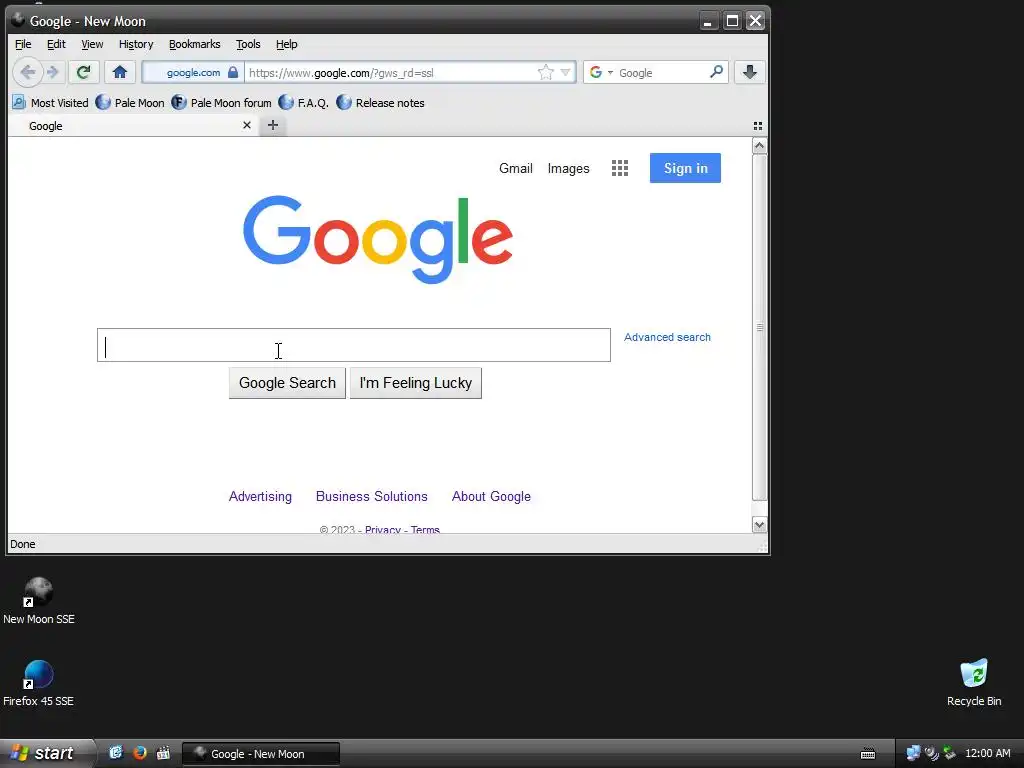Click third quick launch taskbar icon
The image size is (1024, 768).
[163, 753]
